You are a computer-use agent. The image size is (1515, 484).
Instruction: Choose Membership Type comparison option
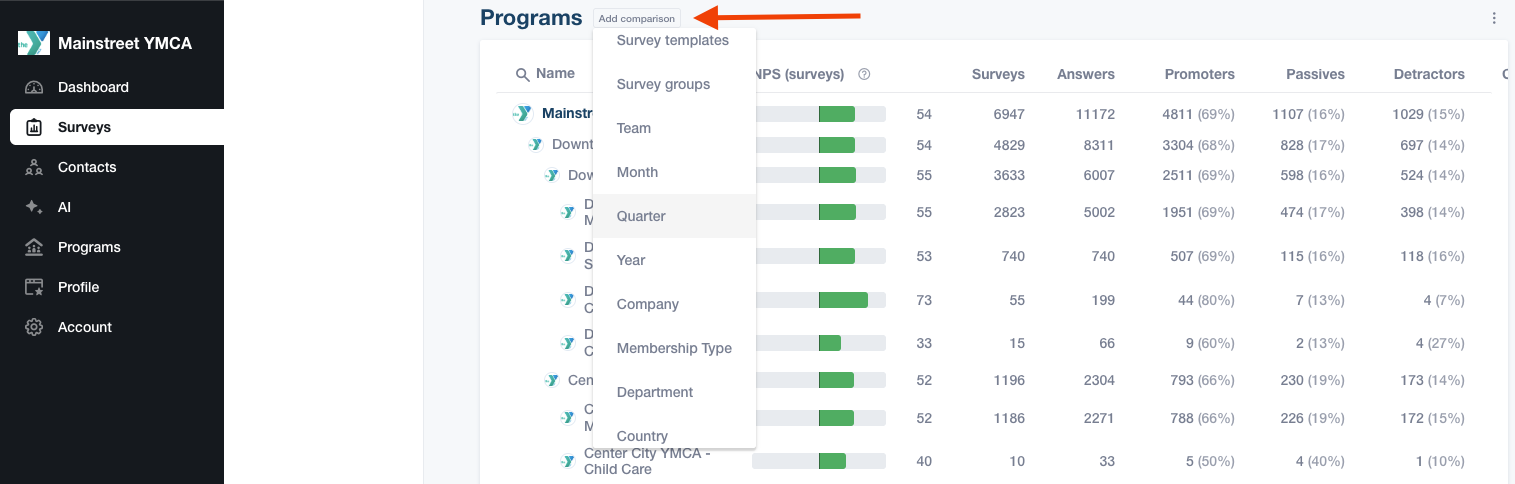click(x=674, y=348)
